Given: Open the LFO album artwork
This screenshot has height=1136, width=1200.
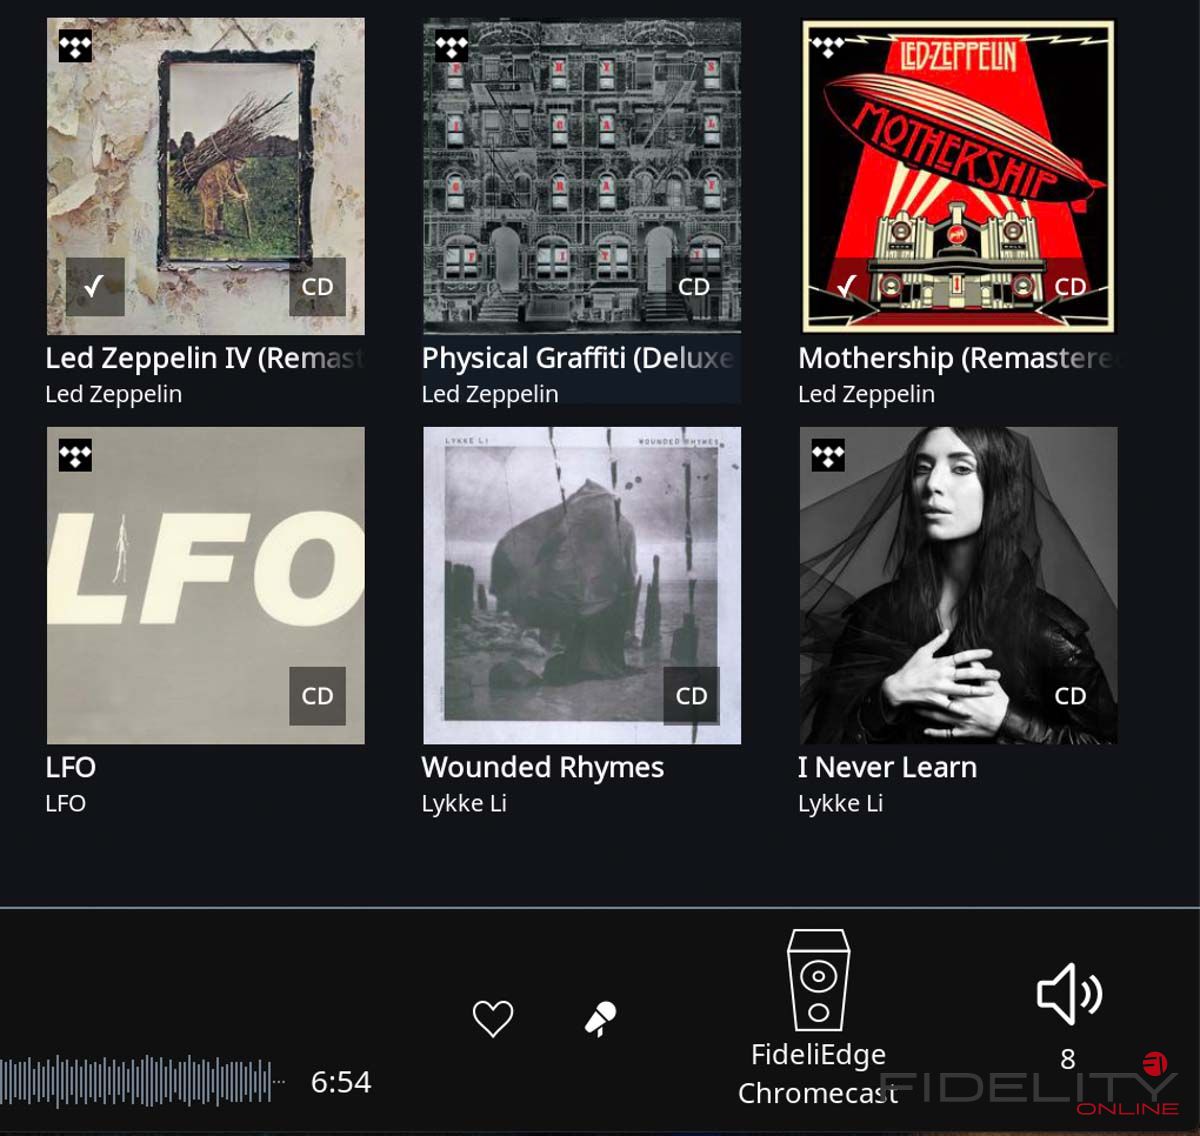Looking at the screenshot, I should pyautogui.click(x=206, y=585).
